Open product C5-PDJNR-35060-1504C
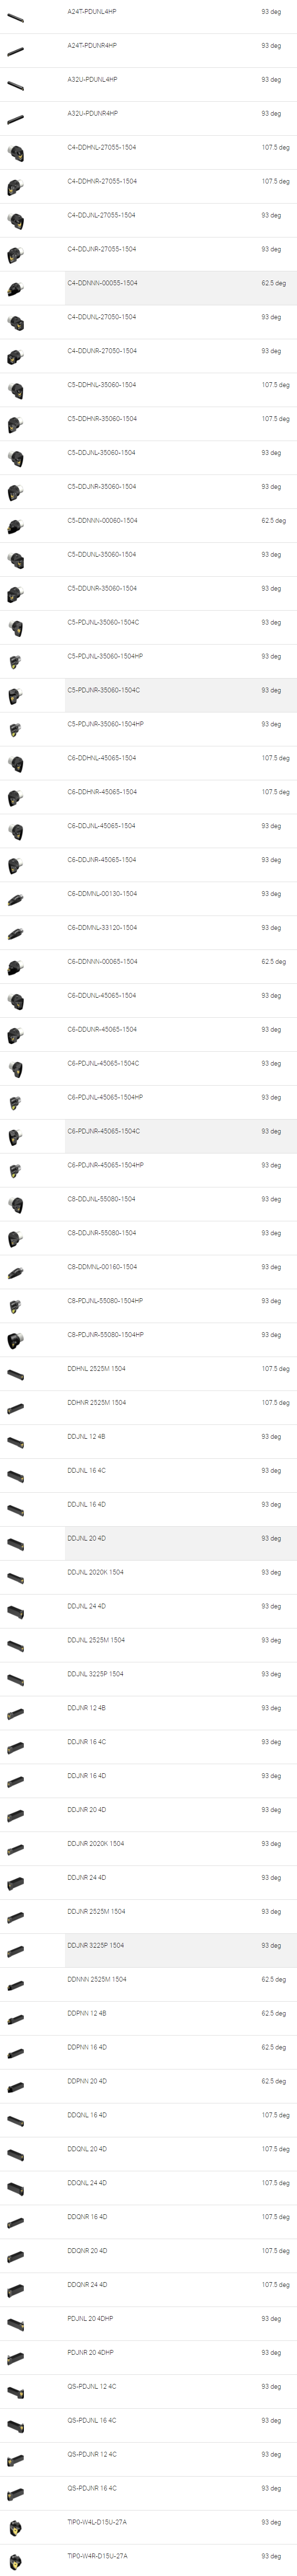The width and height of the screenshot is (297, 2576). pos(103,690)
